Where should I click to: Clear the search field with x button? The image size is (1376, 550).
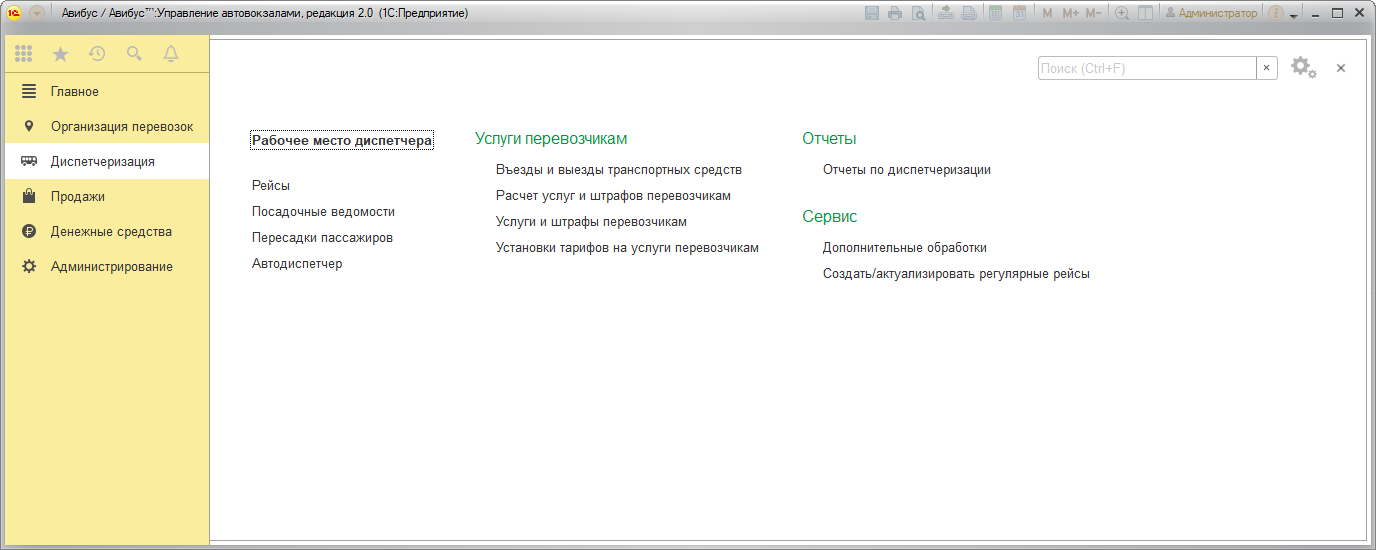coord(1267,68)
